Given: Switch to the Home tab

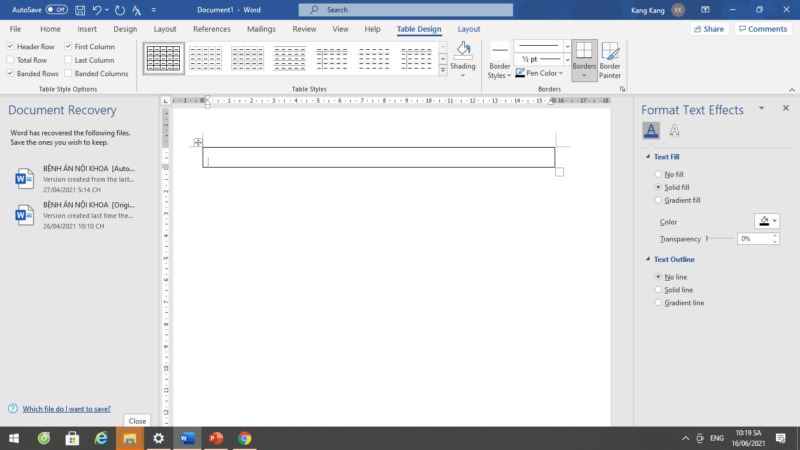Looking at the screenshot, I should (x=50, y=29).
